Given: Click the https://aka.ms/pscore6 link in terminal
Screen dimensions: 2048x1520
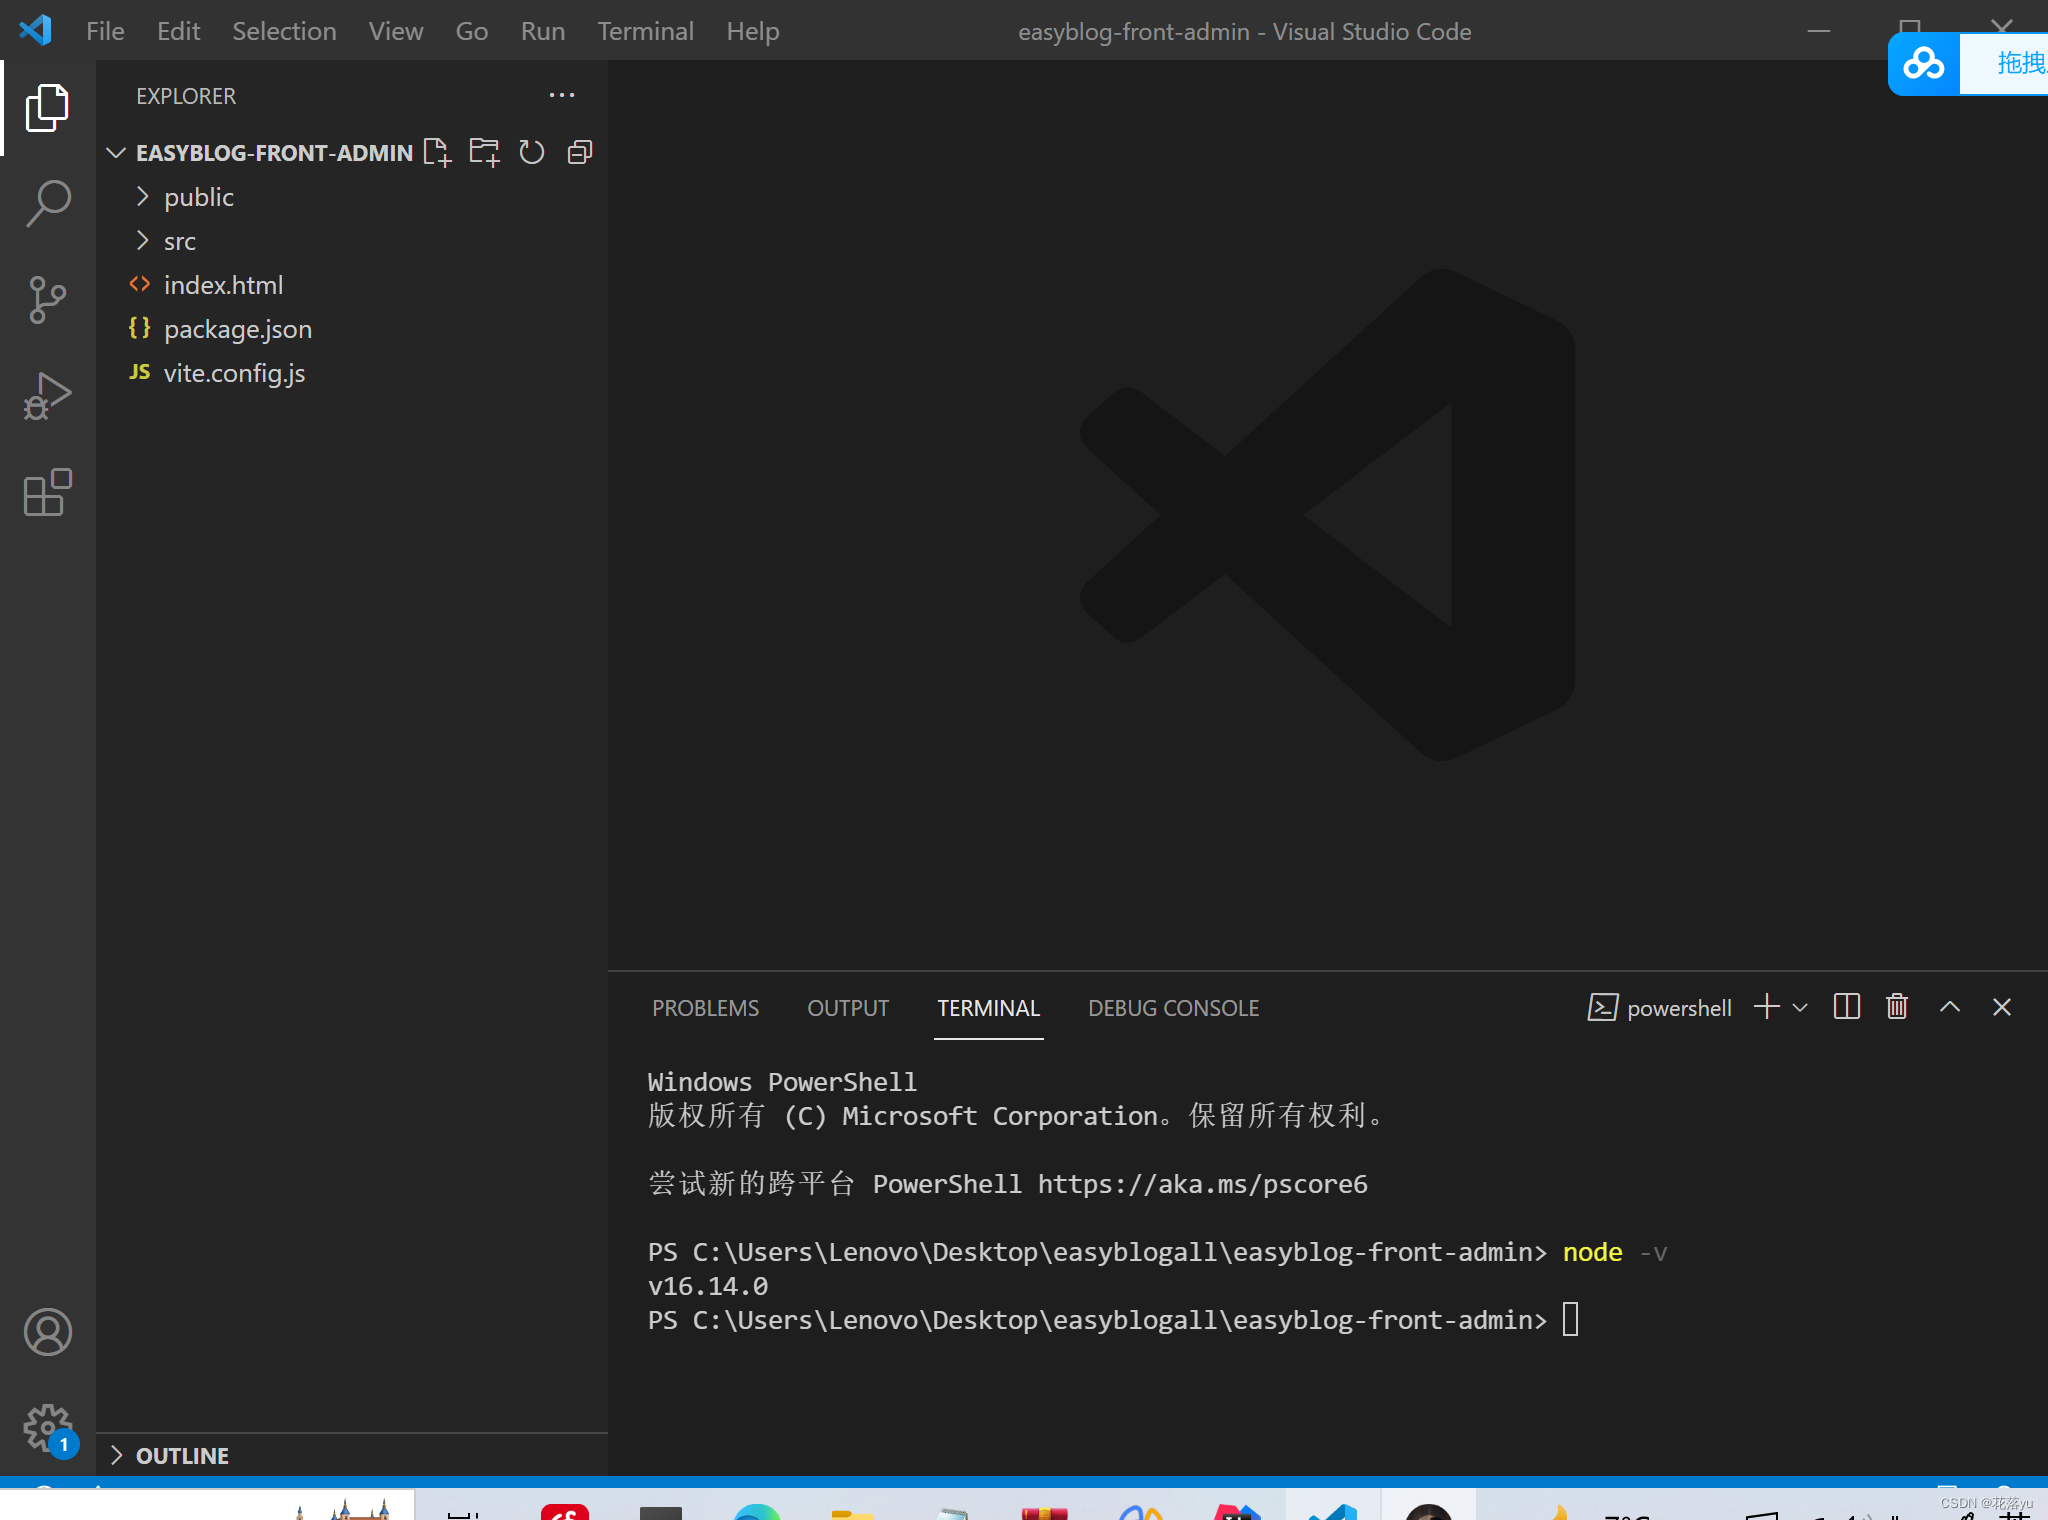Looking at the screenshot, I should (1202, 1184).
